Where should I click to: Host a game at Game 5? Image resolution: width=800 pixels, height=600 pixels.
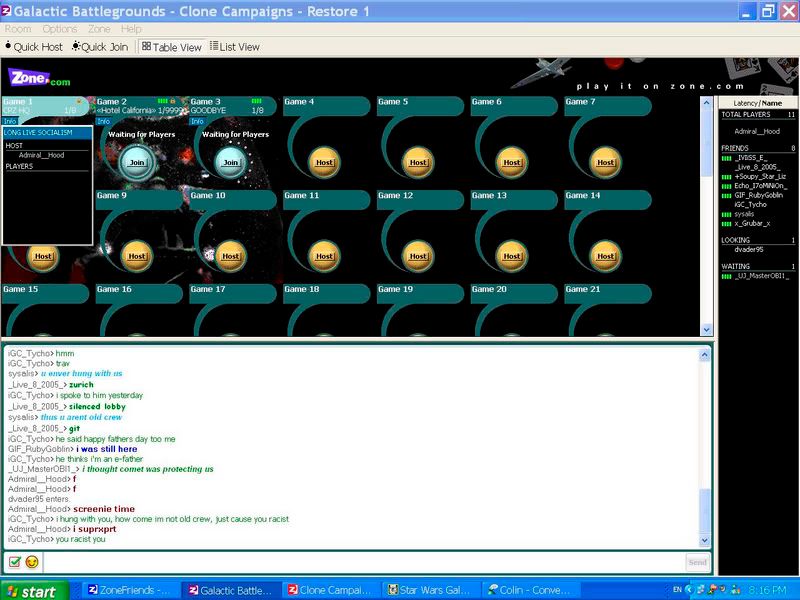coord(418,162)
